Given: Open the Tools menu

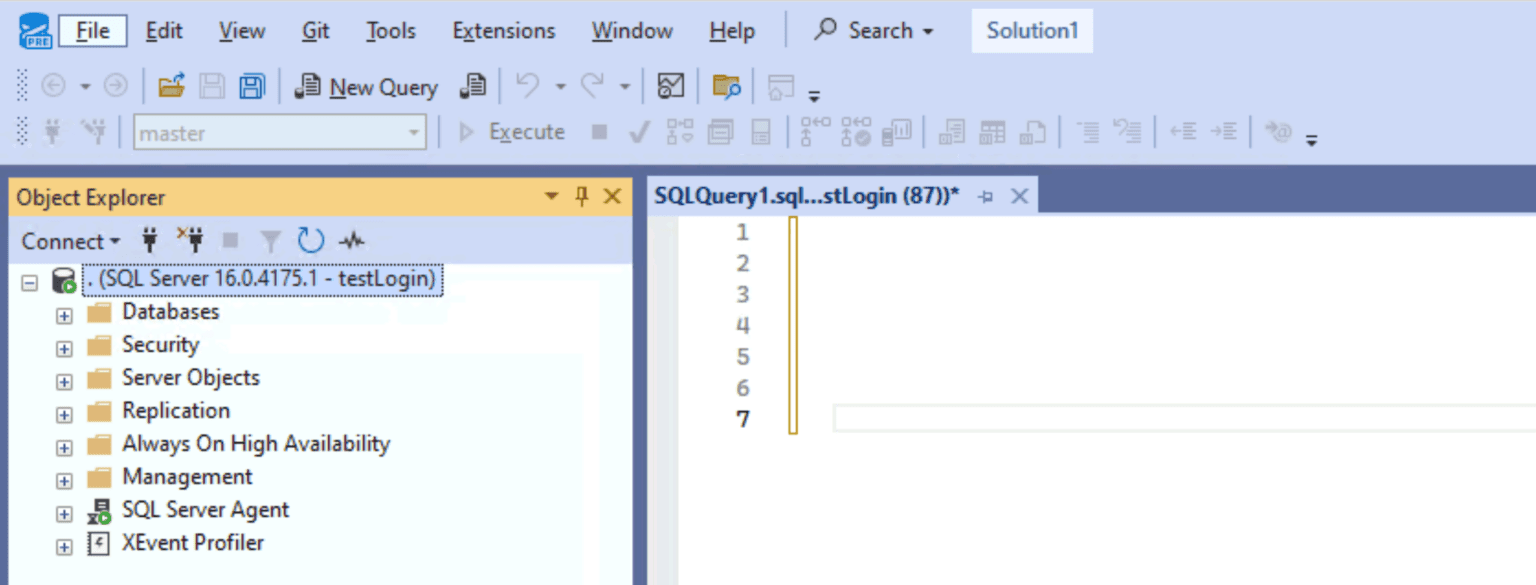Looking at the screenshot, I should pyautogui.click(x=391, y=31).
